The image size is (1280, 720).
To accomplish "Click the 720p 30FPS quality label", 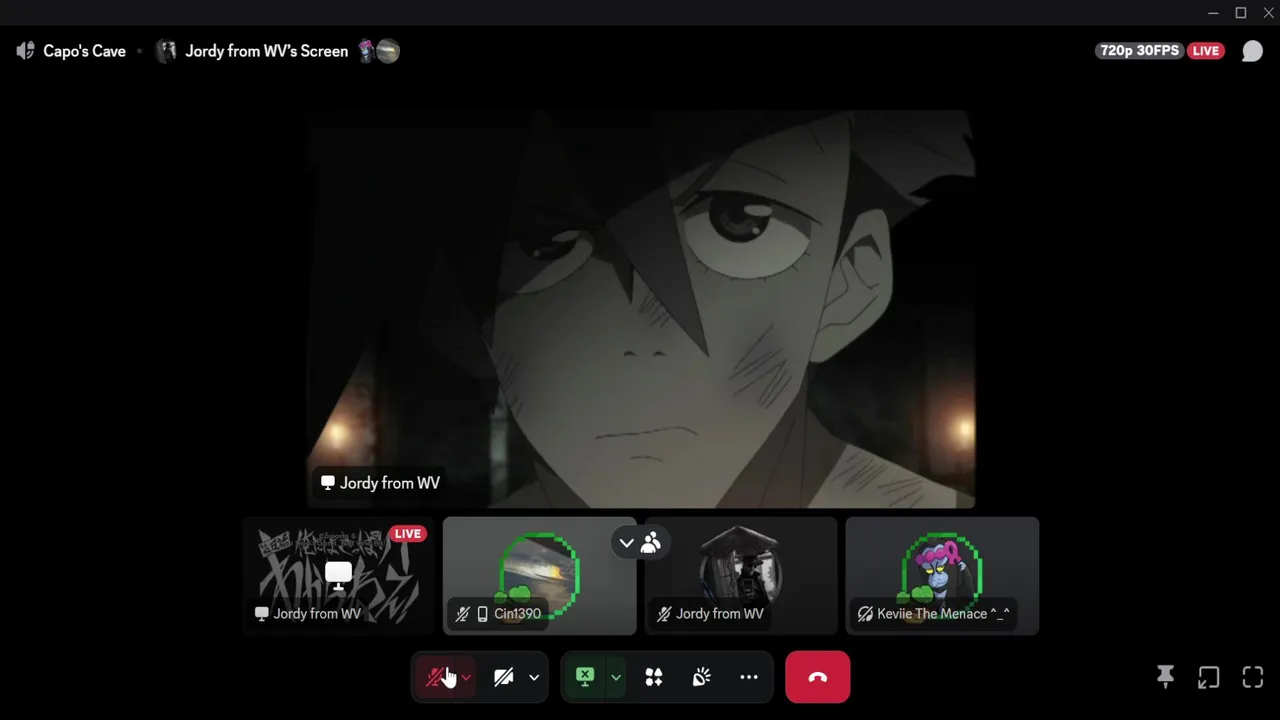I will [x=1140, y=51].
